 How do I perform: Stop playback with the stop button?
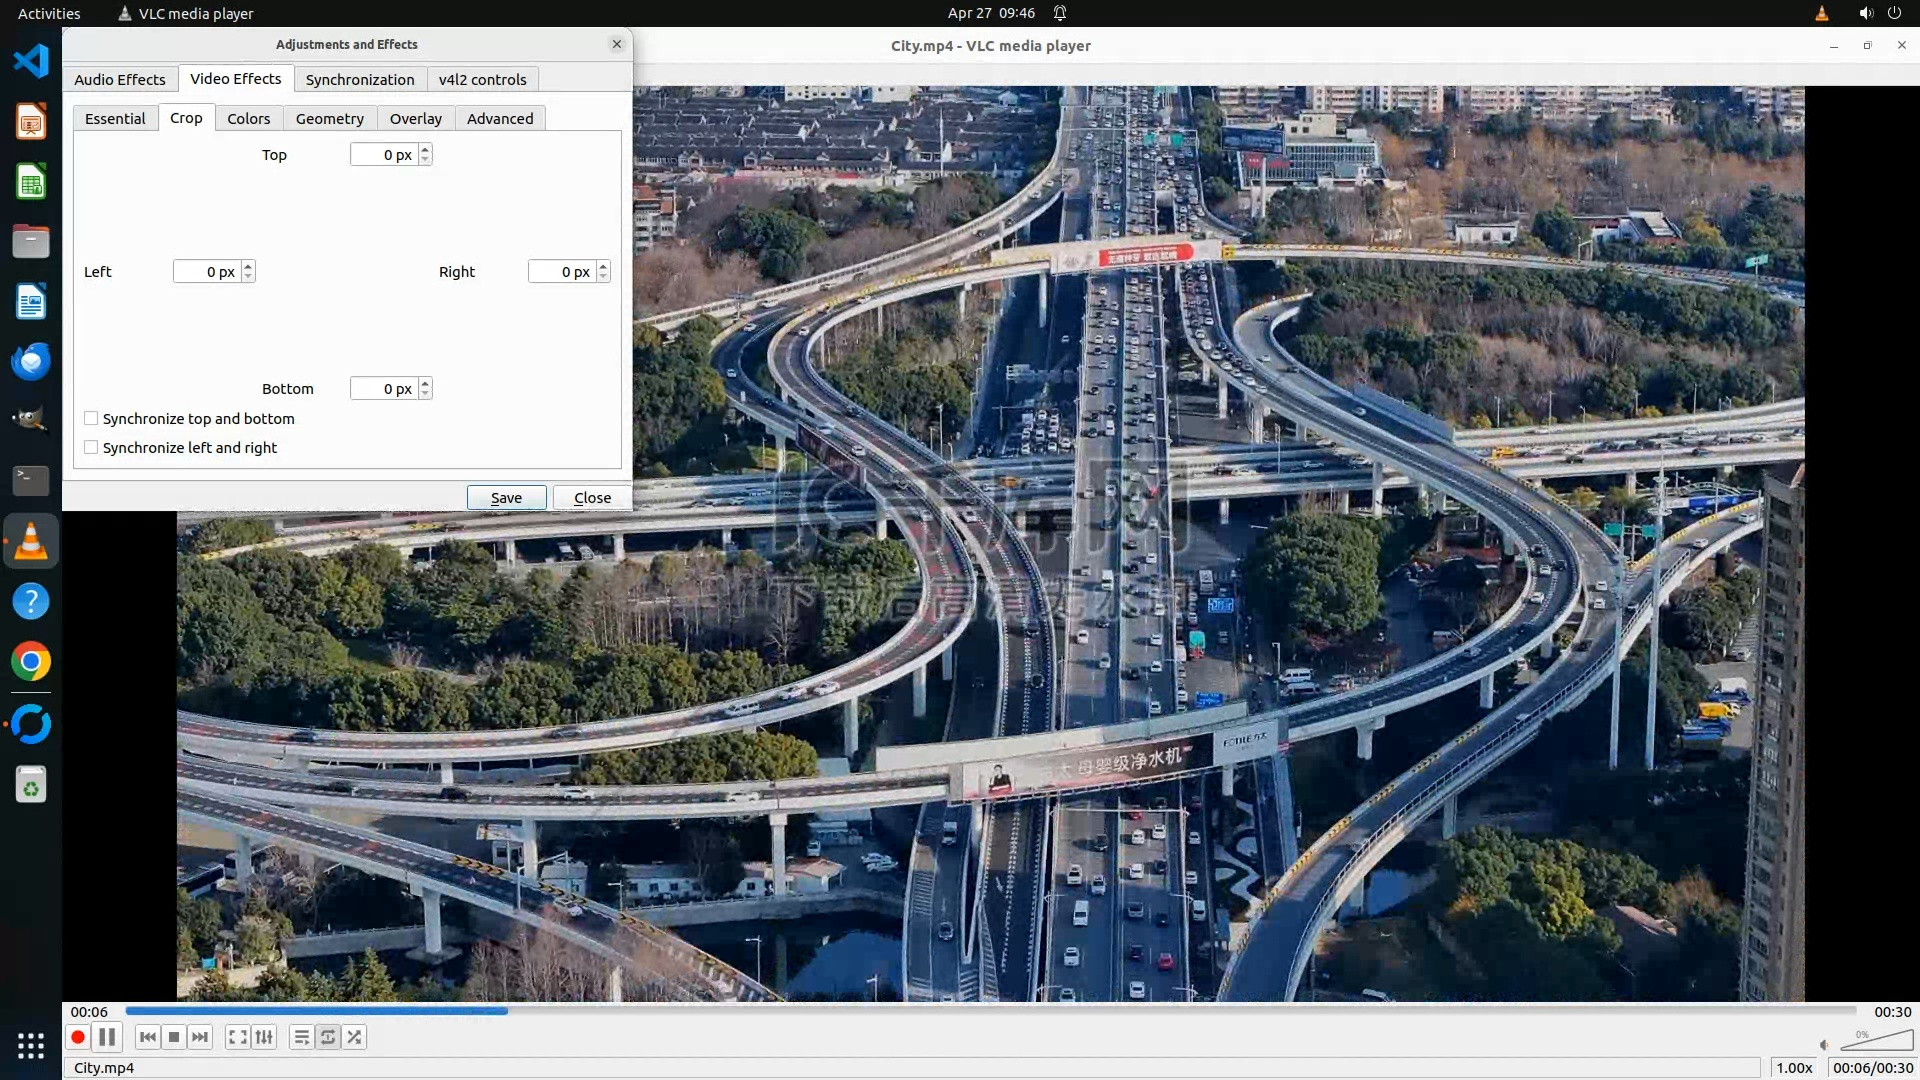(174, 1037)
